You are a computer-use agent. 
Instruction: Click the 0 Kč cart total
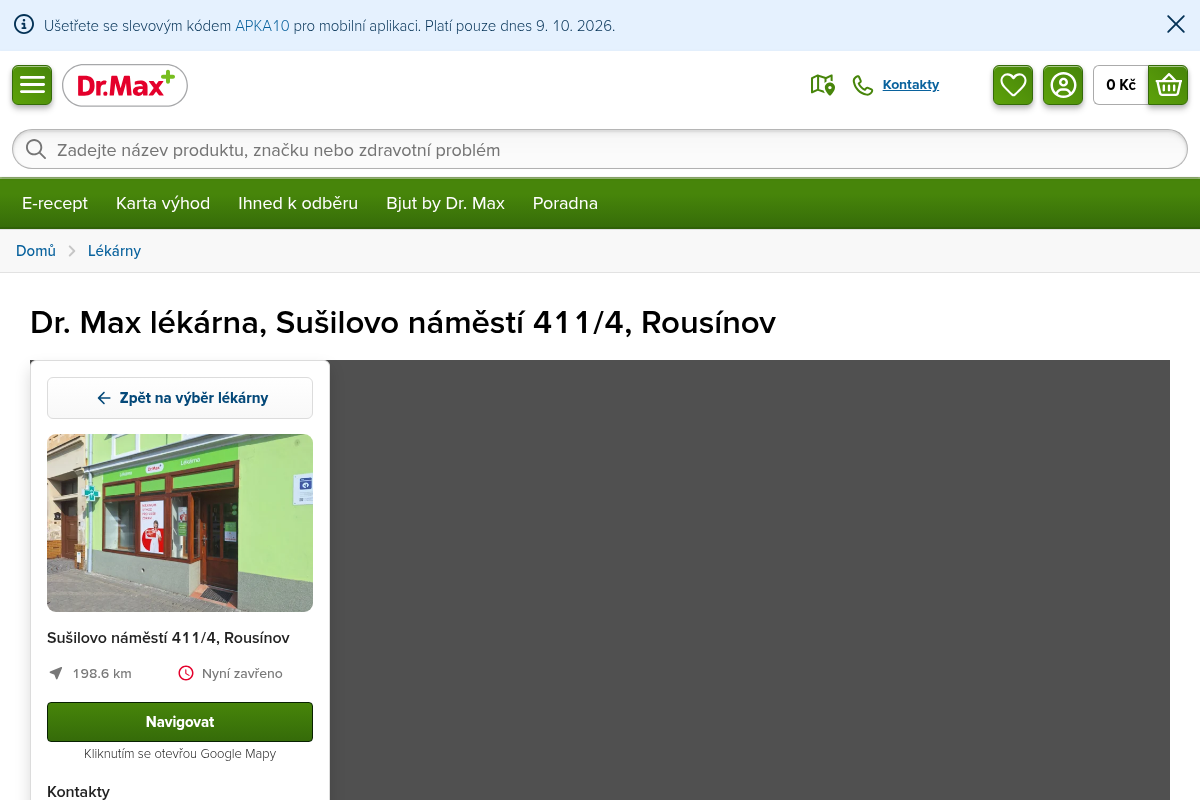(x=1121, y=85)
